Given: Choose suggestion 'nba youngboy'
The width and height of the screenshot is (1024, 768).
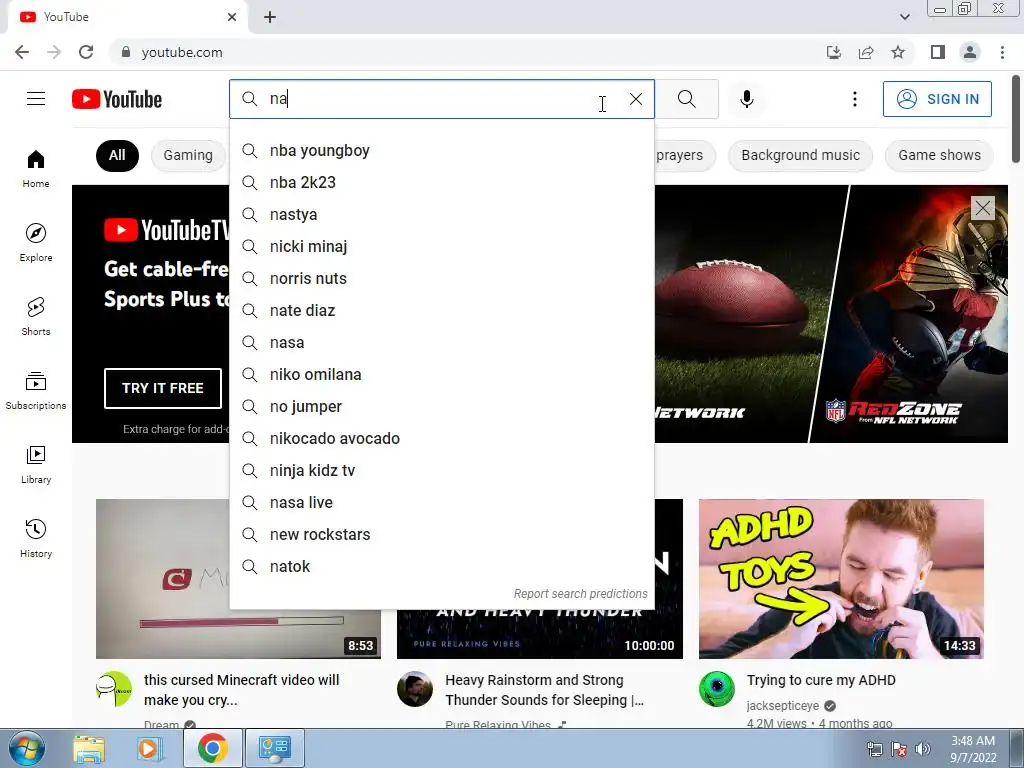Looking at the screenshot, I should (442, 151).
